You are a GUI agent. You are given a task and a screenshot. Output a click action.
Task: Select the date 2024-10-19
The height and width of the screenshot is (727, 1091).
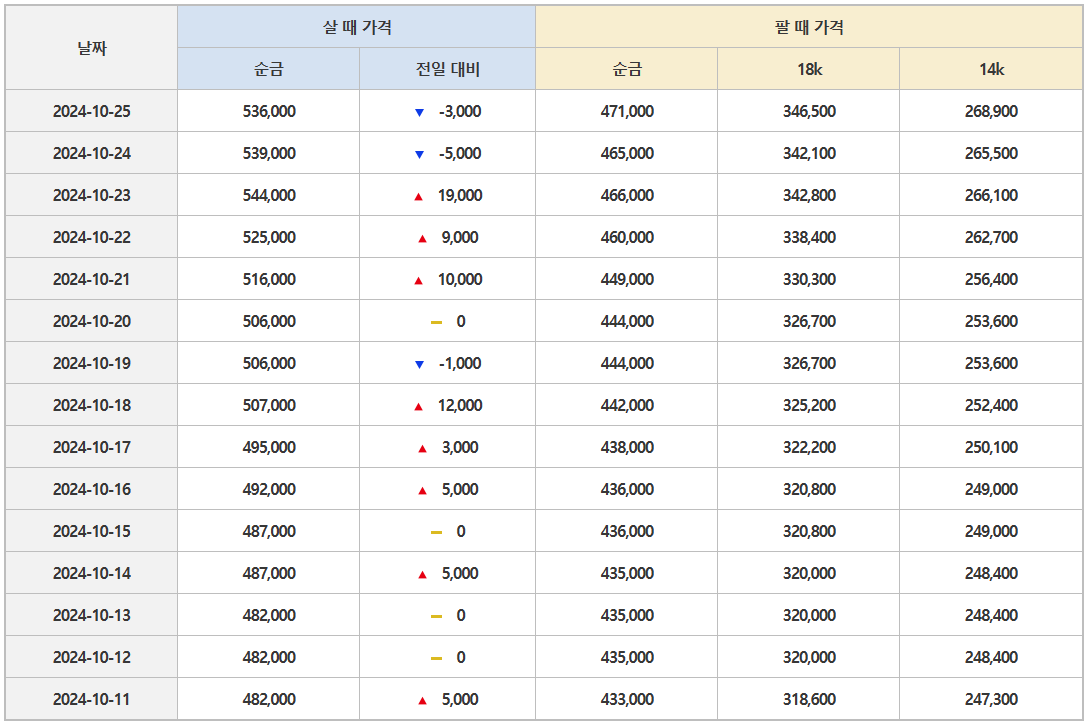pos(92,363)
